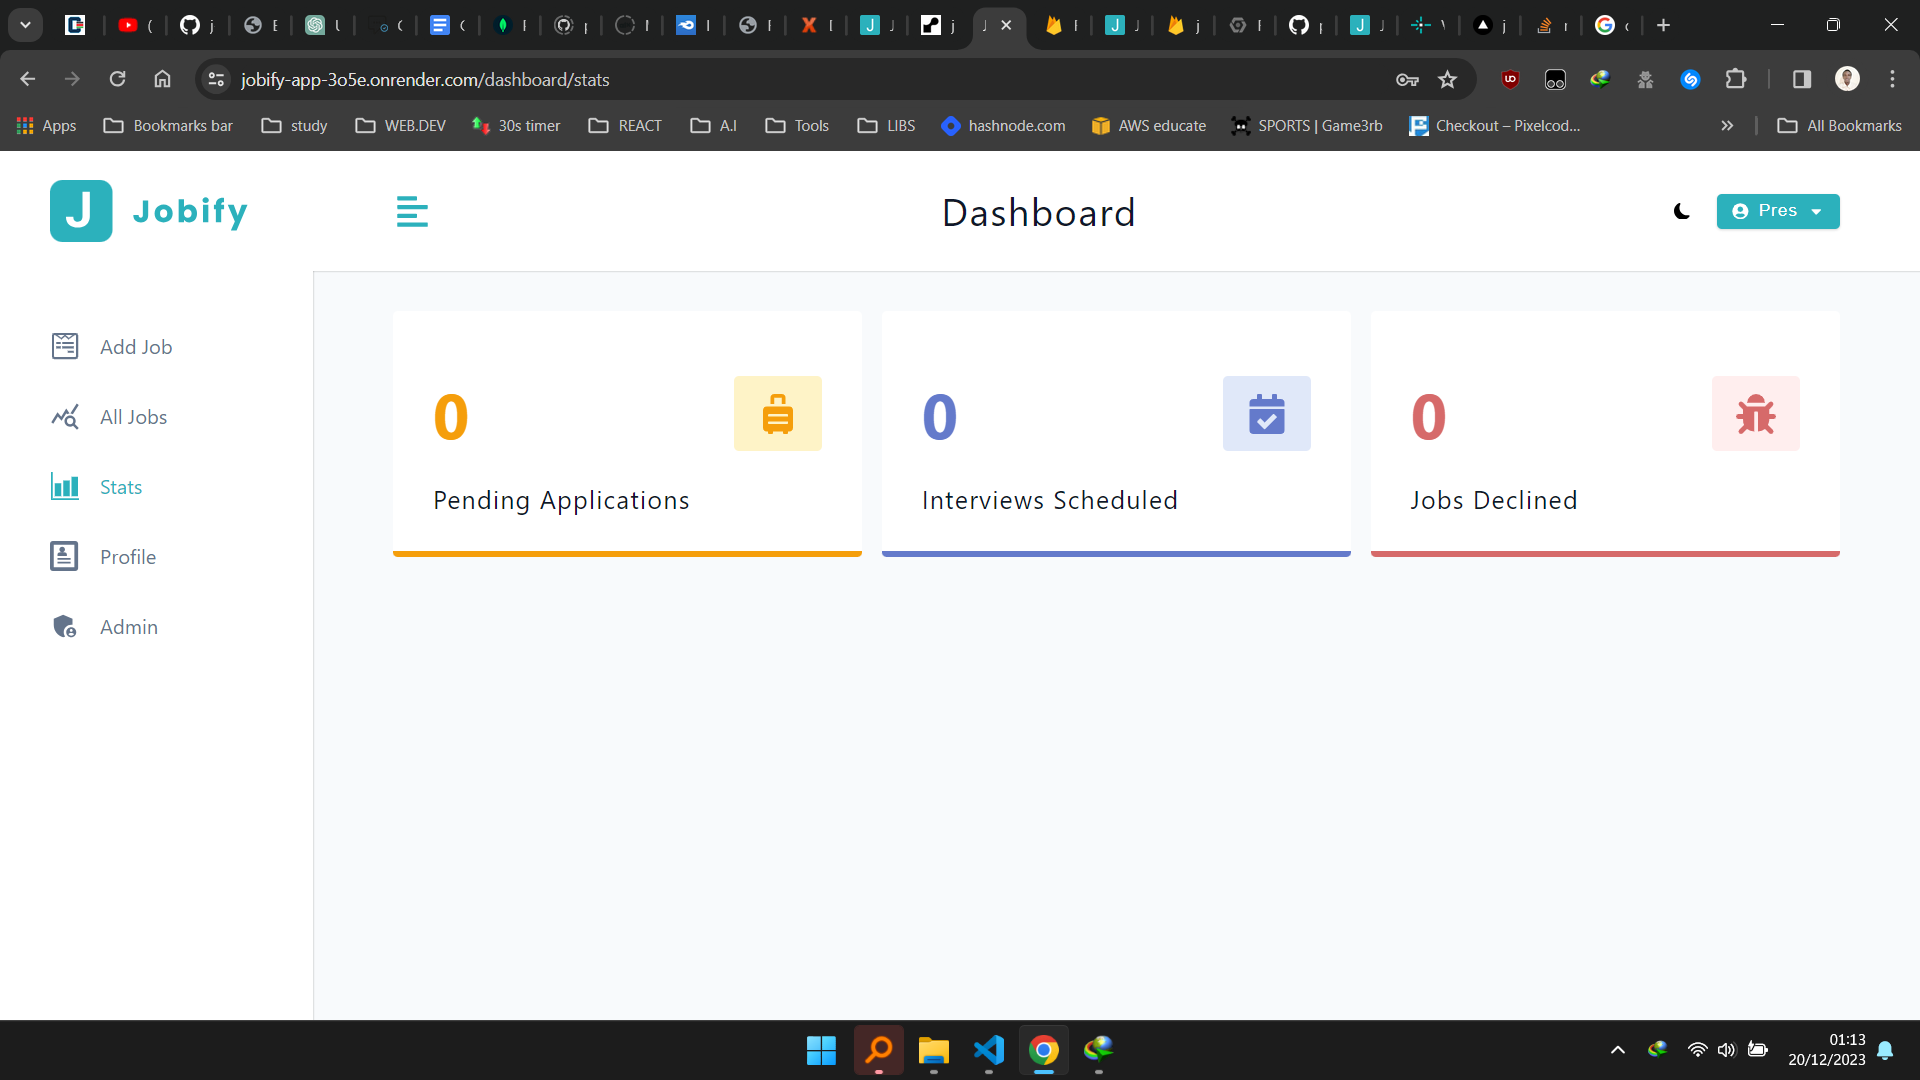
Task: Open the saved passwords key icon
Action: coord(1408,80)
